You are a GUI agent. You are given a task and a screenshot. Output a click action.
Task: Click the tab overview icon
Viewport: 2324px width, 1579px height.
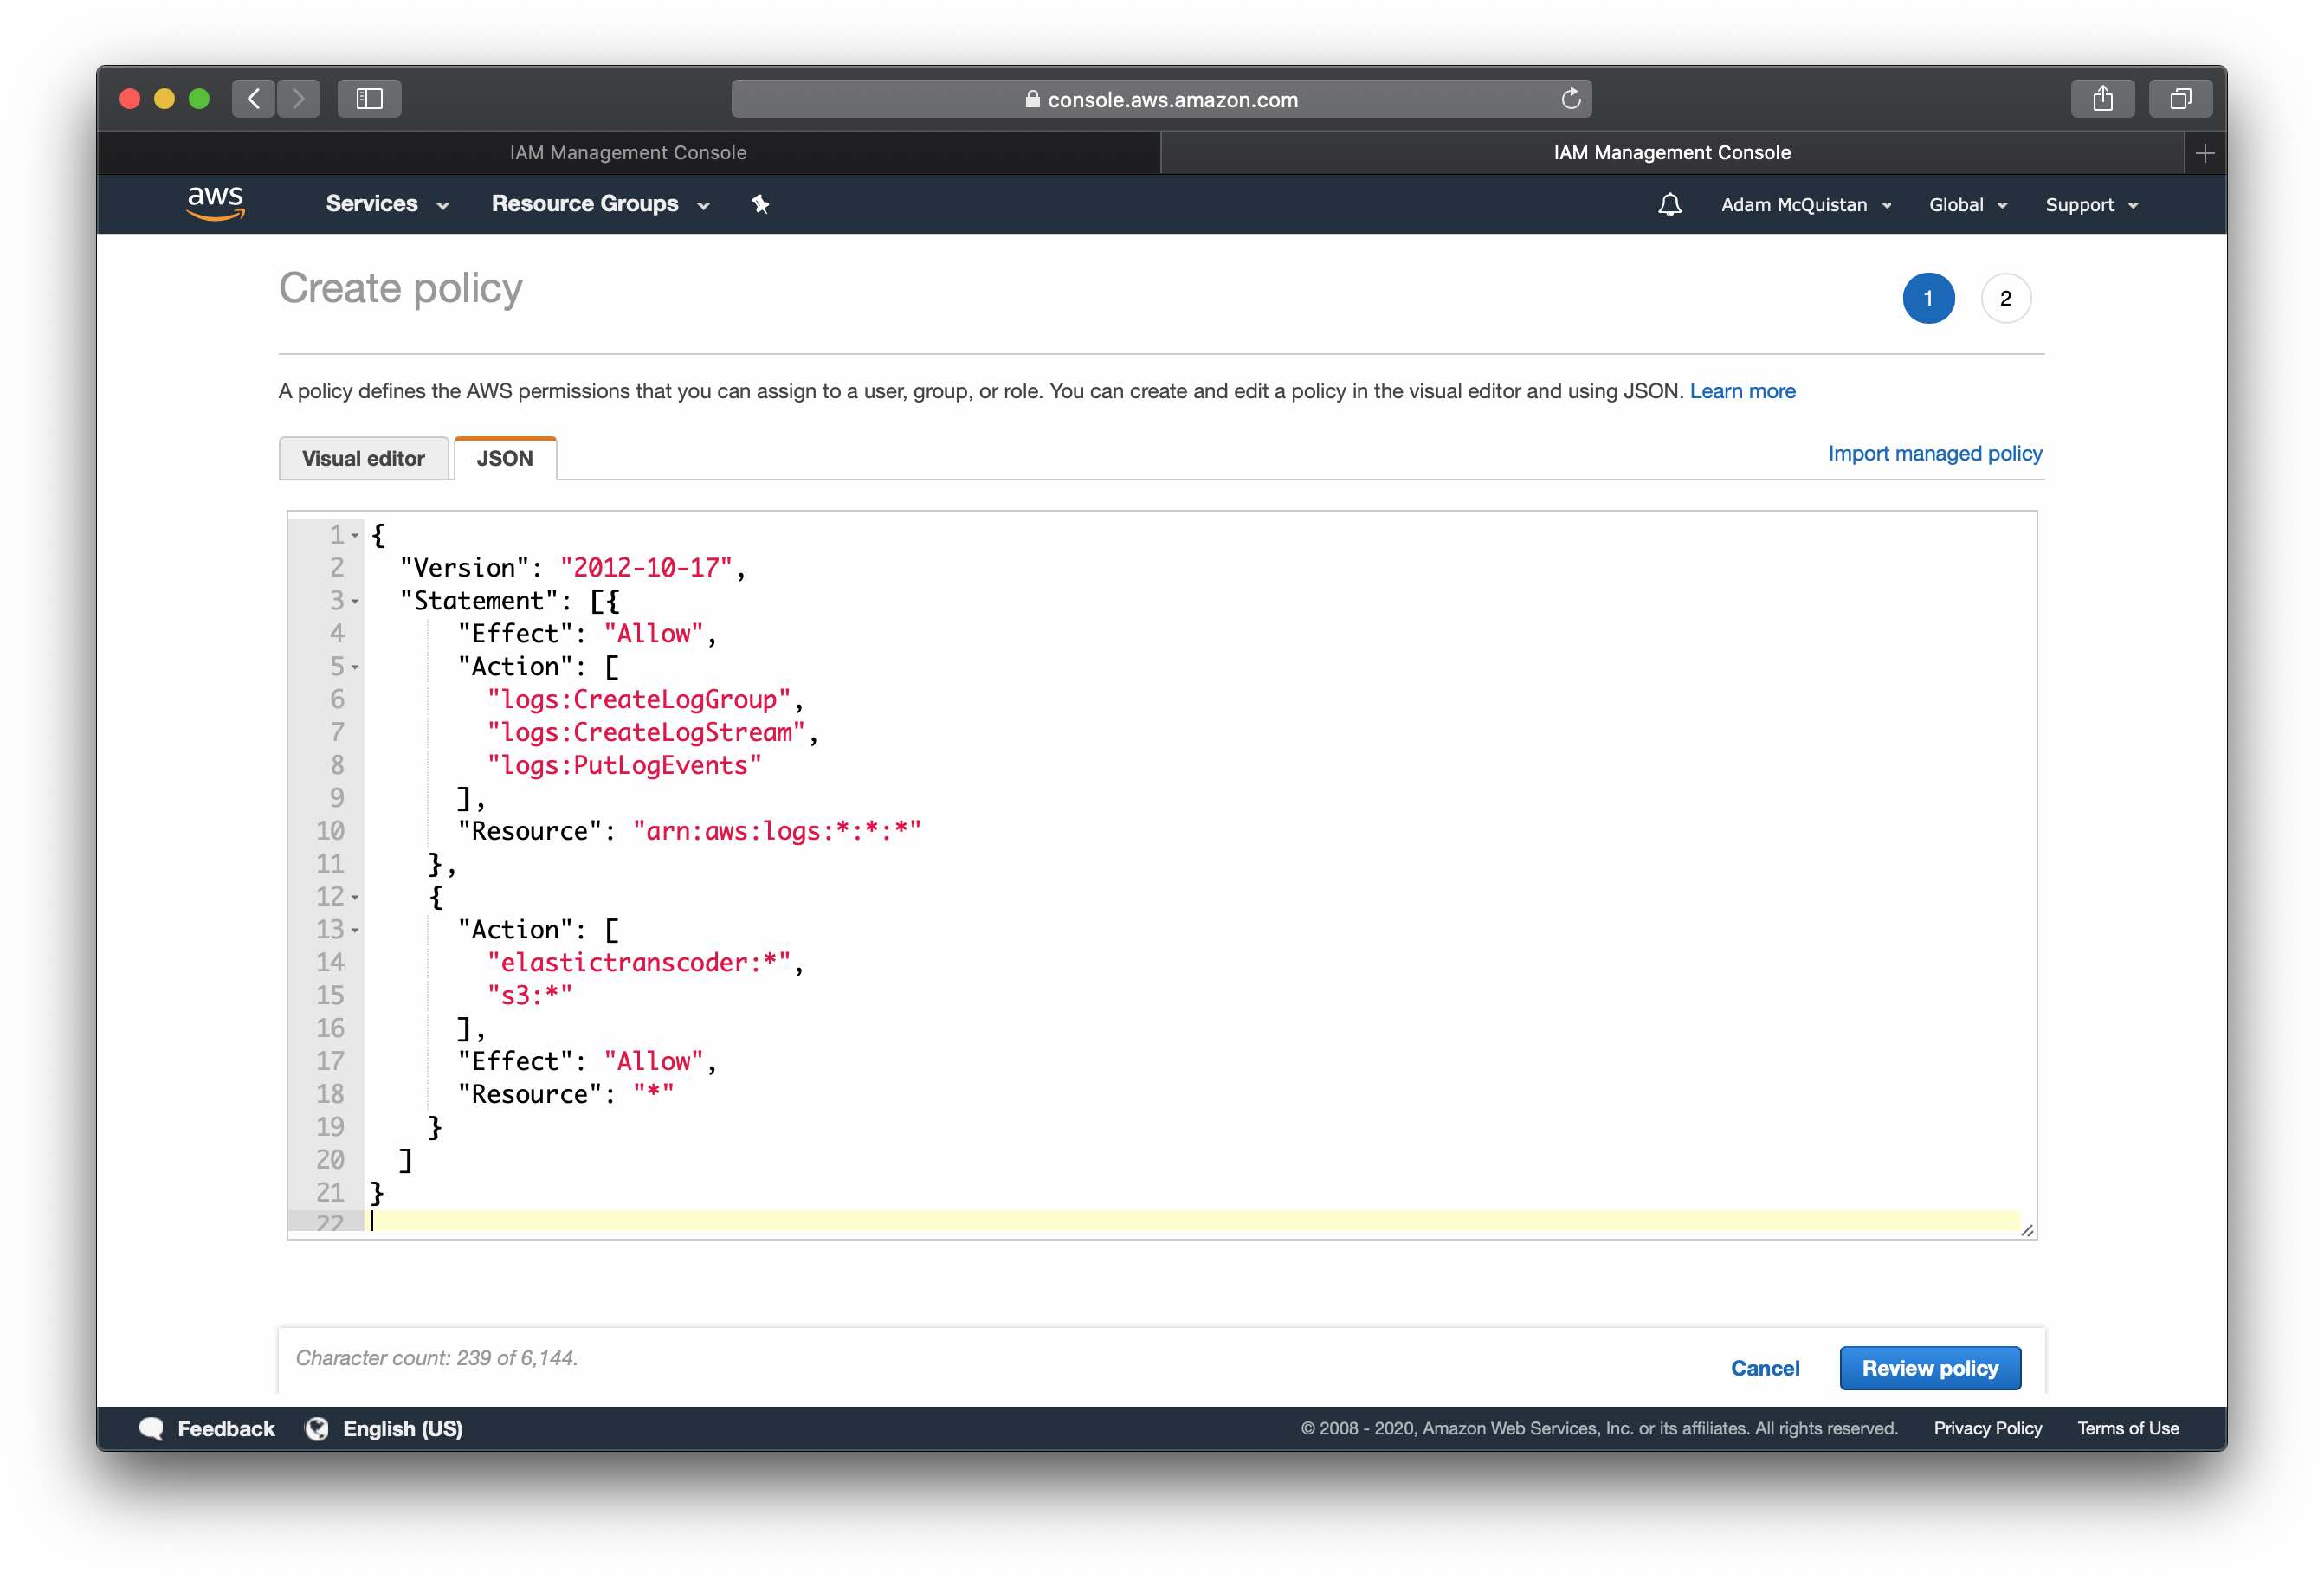pos(2181,99)
